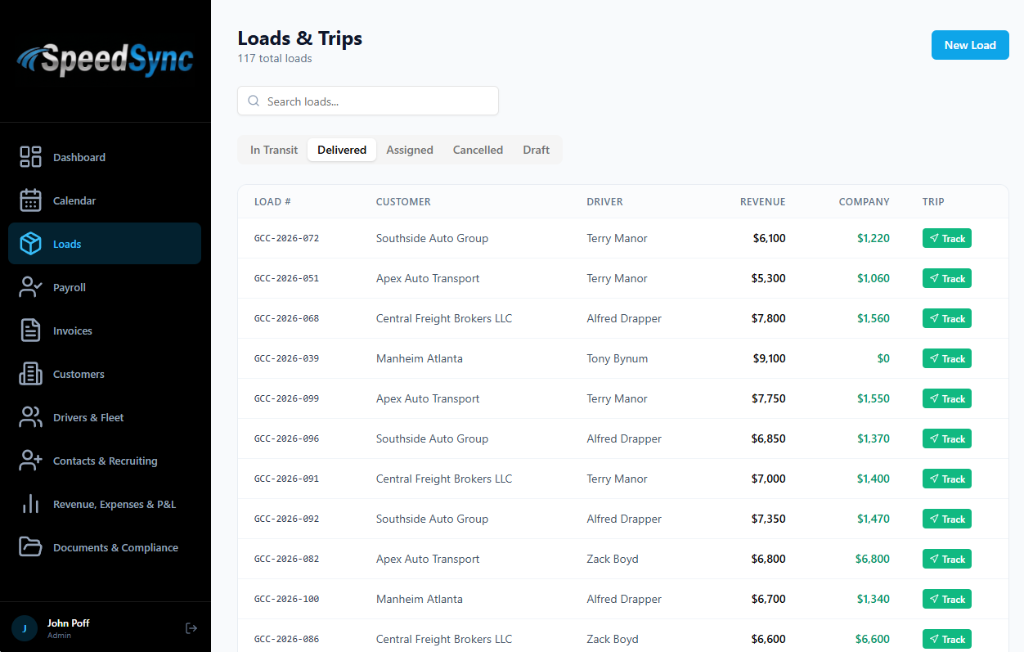This screenshot has height=652, width=1024.
Task: Track load GCC-2026-051
Action: coord(947,278)
